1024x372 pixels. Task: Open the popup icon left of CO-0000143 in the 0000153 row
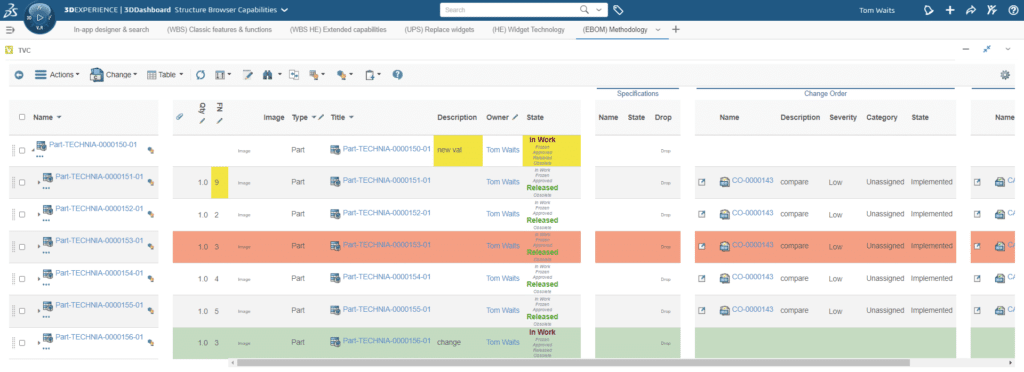pos(702,246)
